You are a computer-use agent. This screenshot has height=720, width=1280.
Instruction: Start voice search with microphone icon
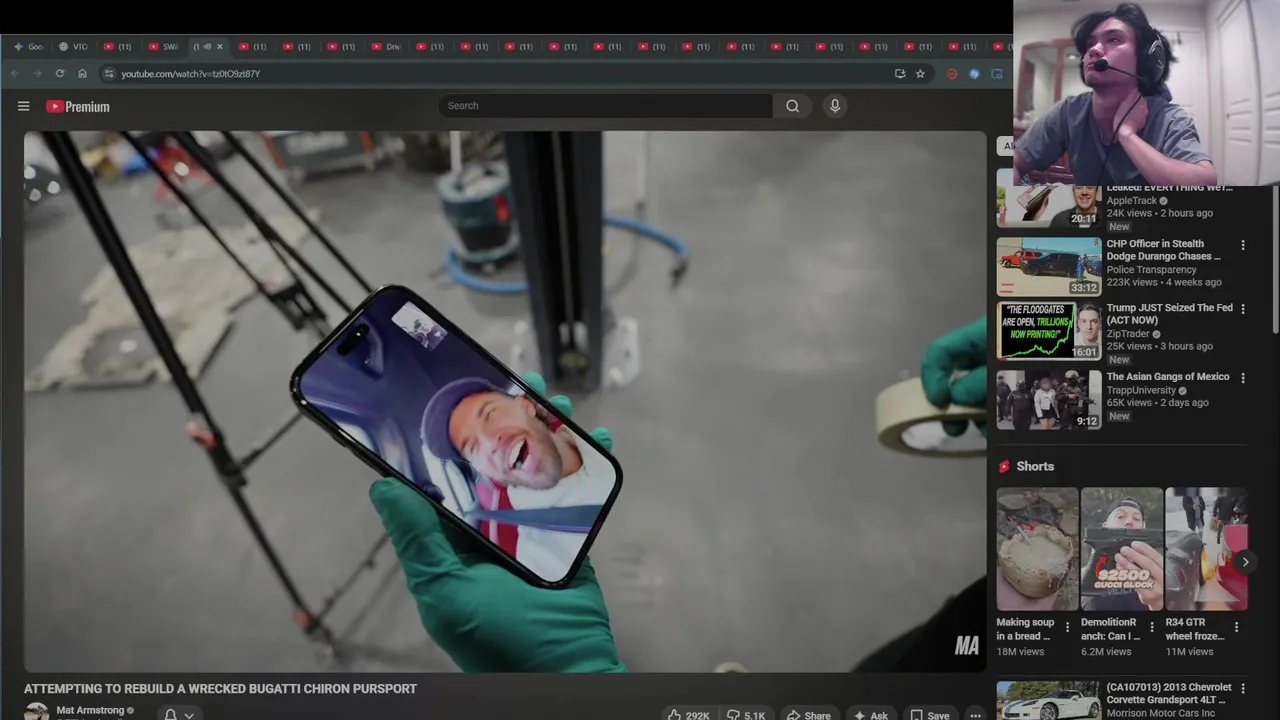(x=835, y=106)
